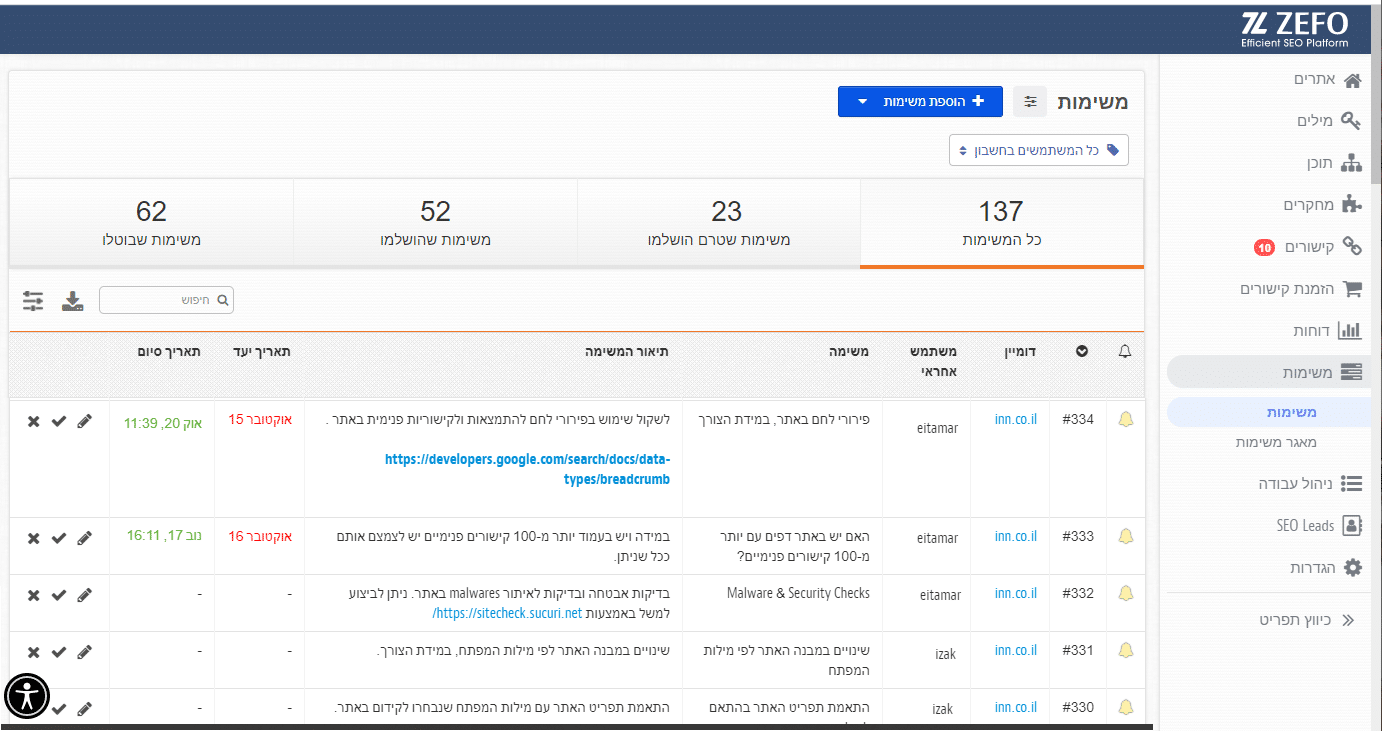Click the filter settings icon beside משימות title
This screenshot has height=731, width=1382.
pos(1030,101)
